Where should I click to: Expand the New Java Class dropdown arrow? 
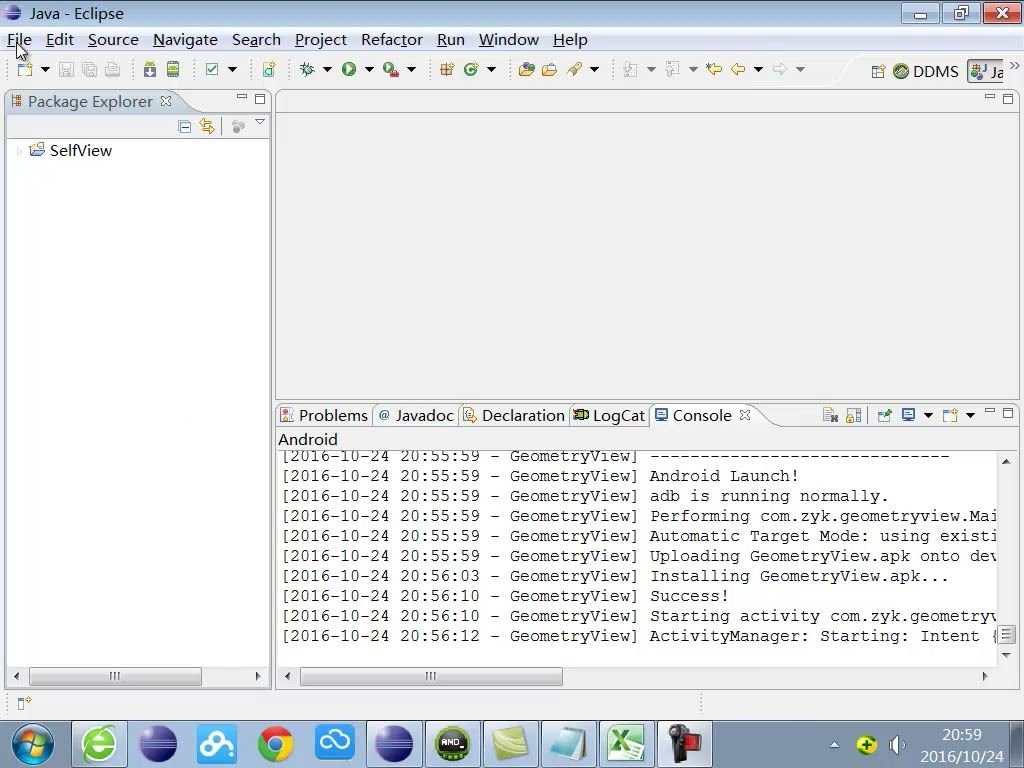(491, 69)
